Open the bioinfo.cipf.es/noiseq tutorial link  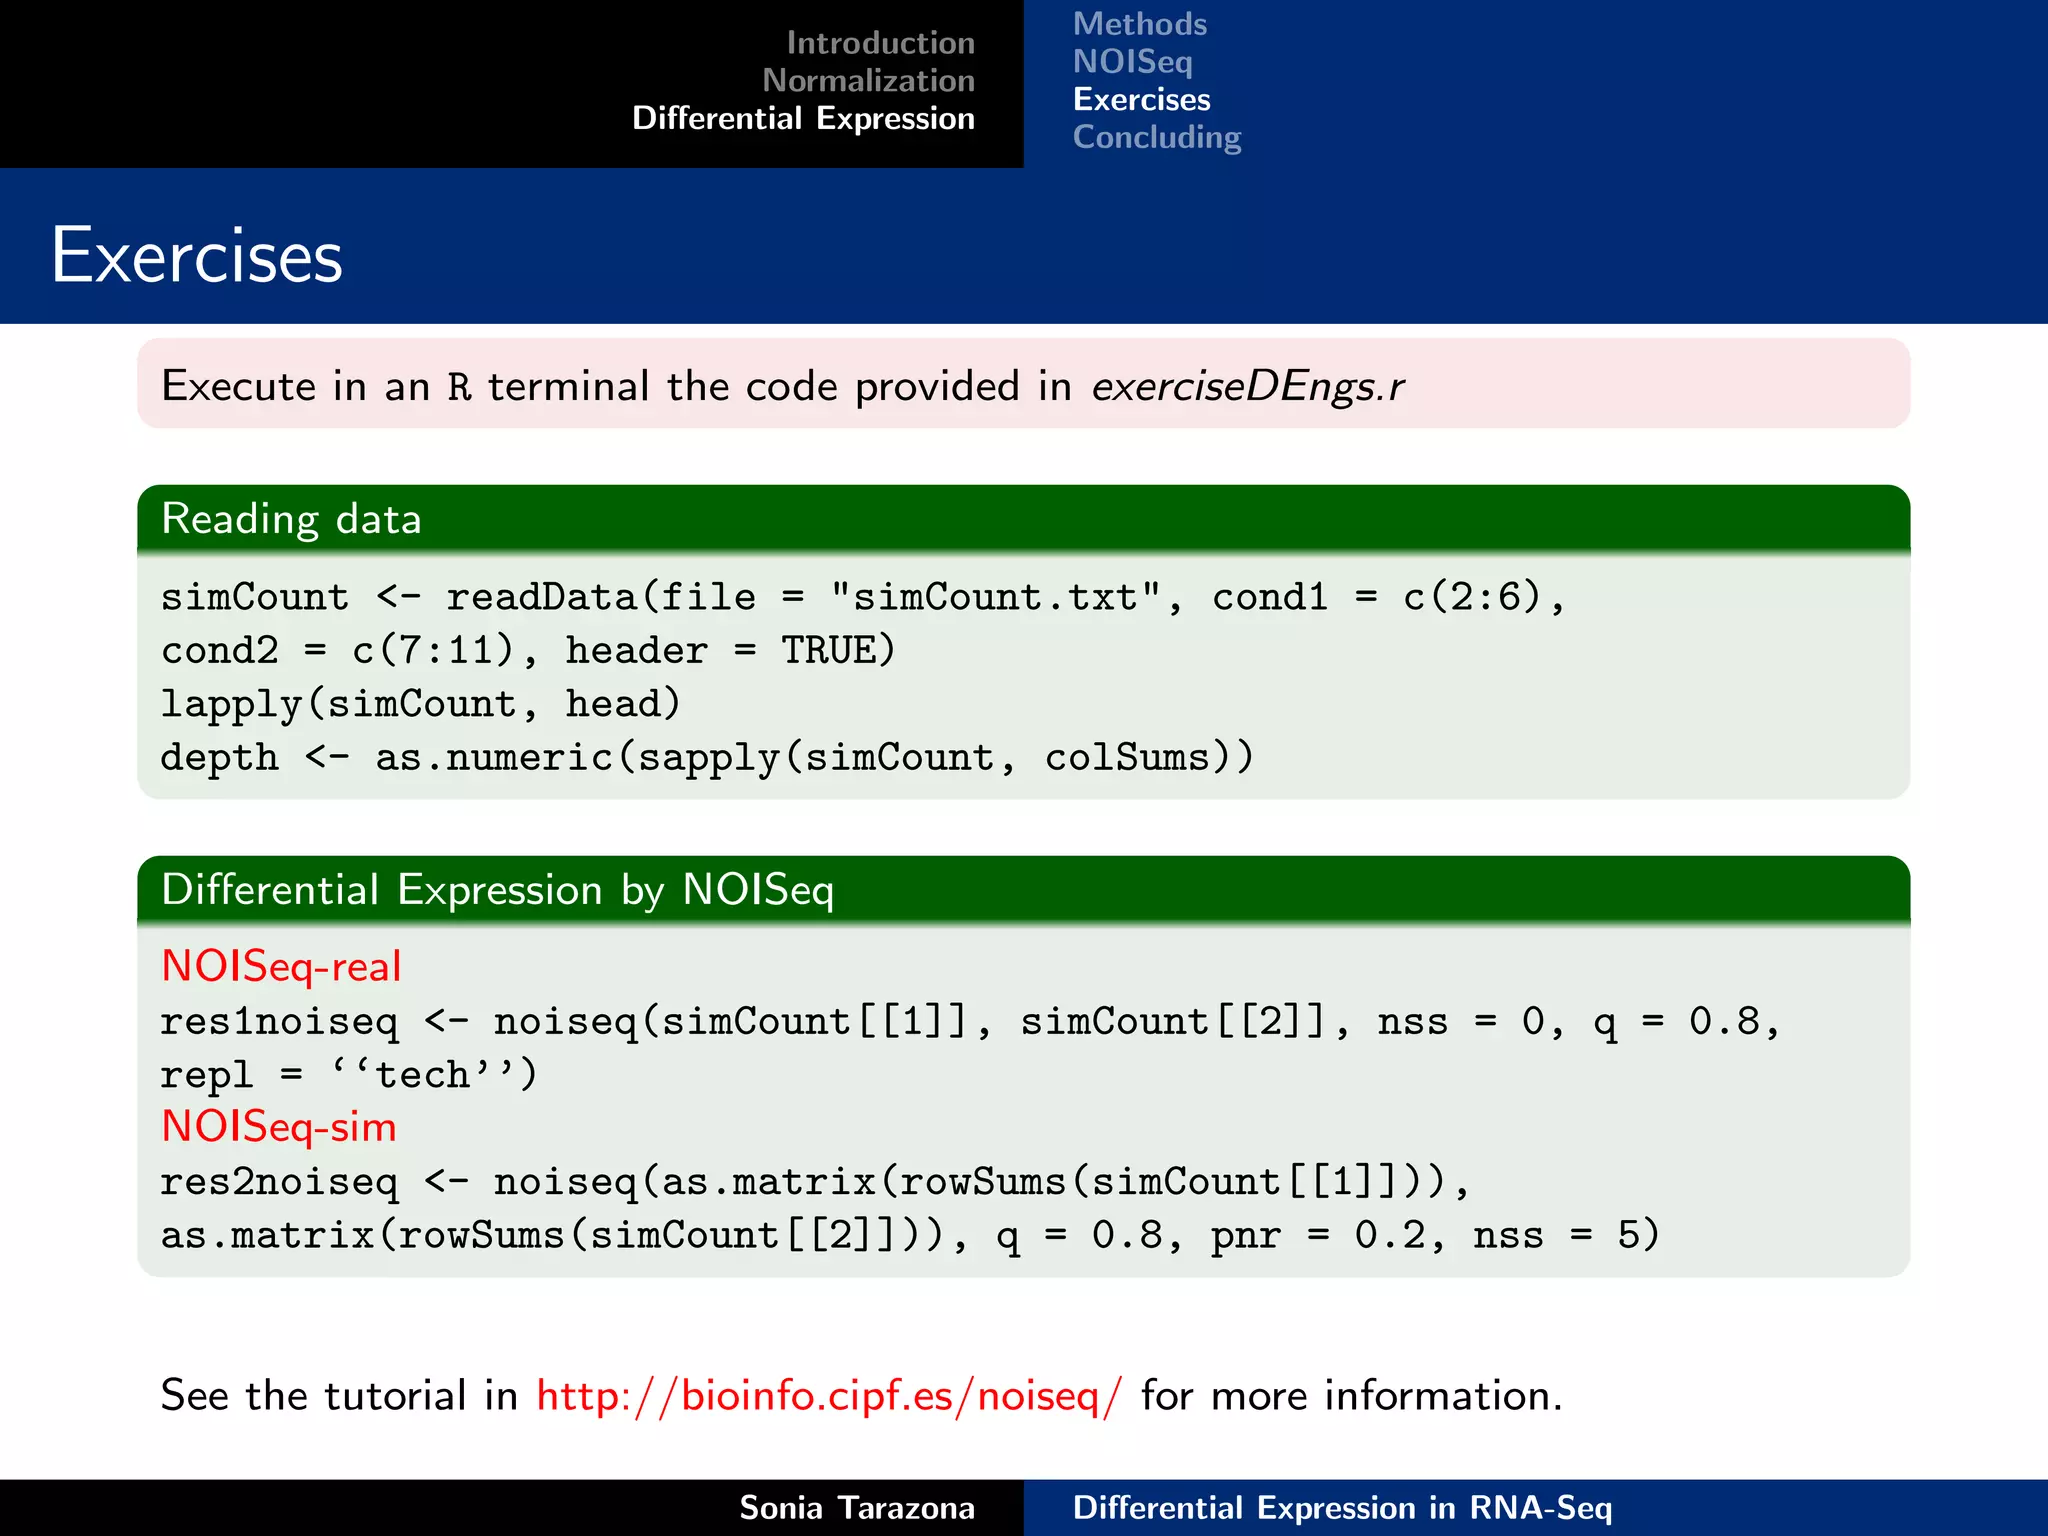tap(830, 1395)
